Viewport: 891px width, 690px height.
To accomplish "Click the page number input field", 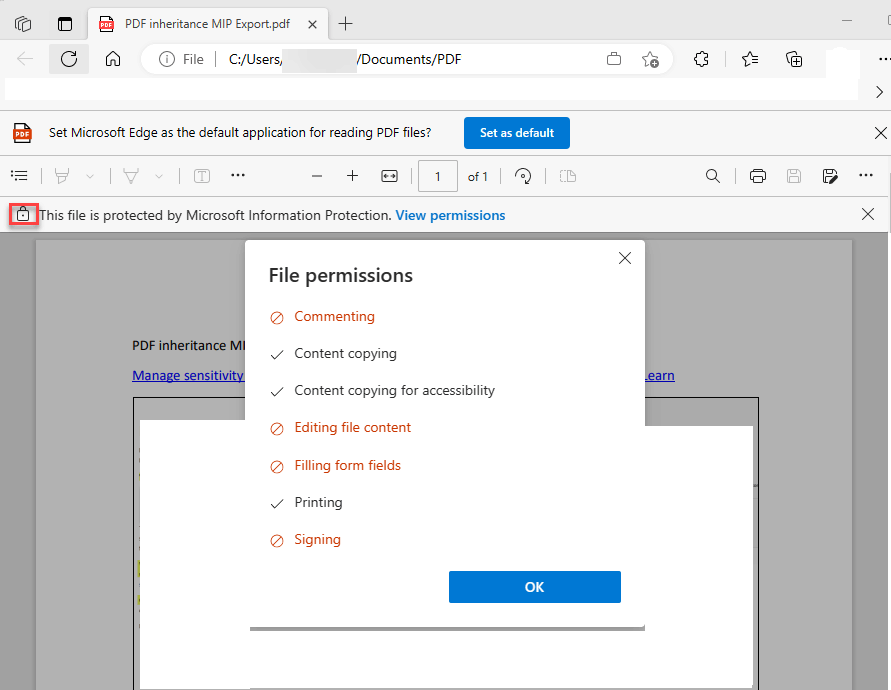I will [437, 175].
